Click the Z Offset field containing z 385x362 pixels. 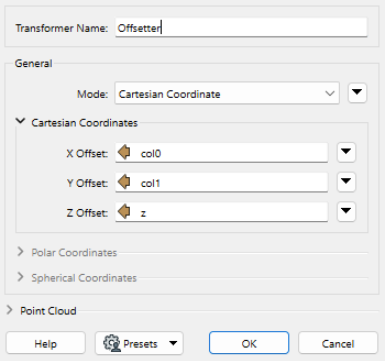221,212
